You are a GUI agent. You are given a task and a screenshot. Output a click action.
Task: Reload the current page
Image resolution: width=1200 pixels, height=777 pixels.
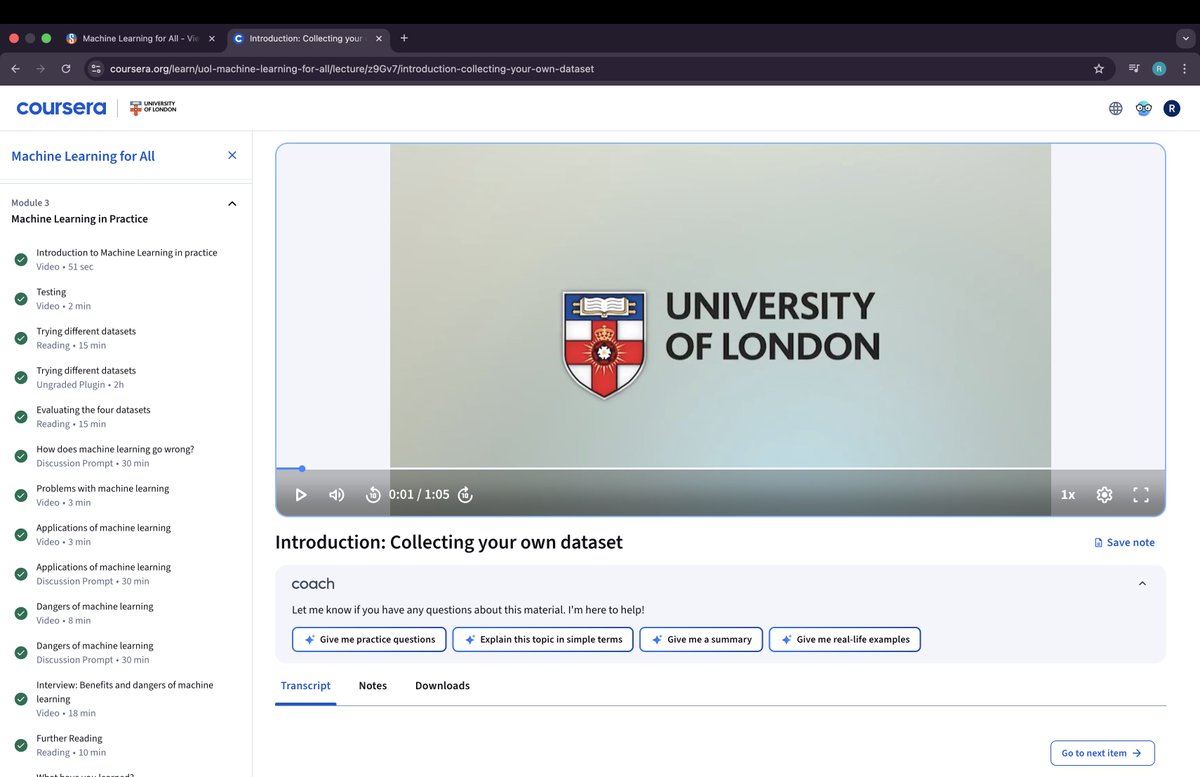coord(66,69)
